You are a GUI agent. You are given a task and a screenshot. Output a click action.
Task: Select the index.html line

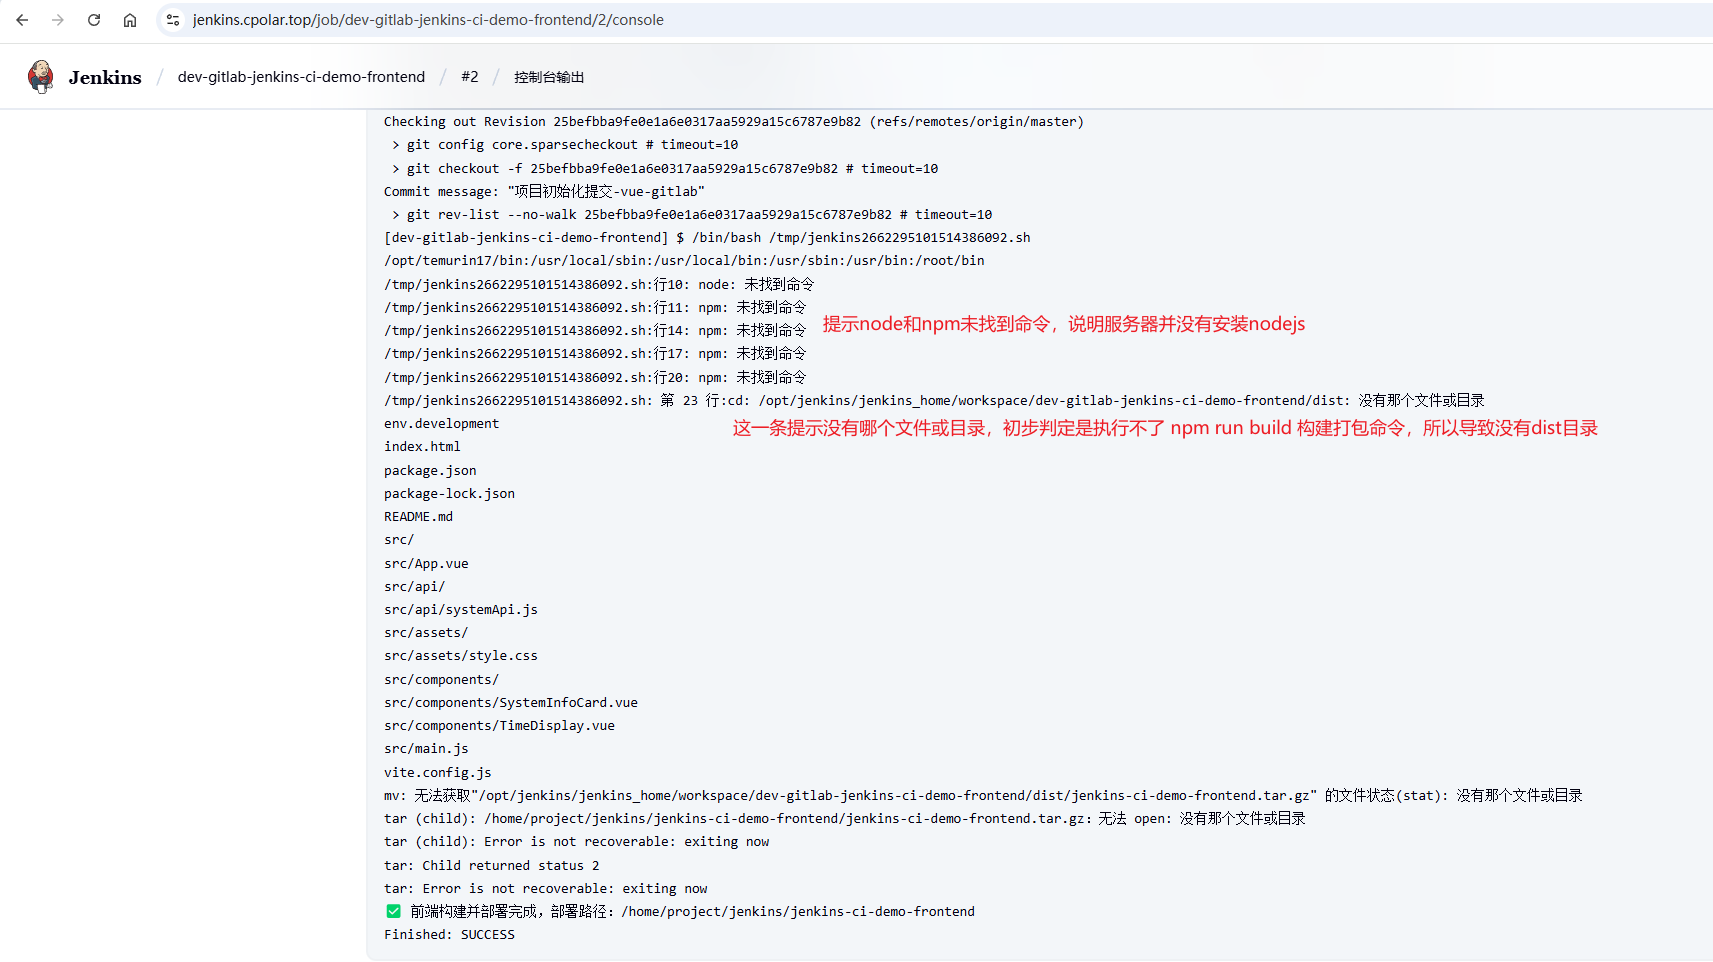(422, 447)
